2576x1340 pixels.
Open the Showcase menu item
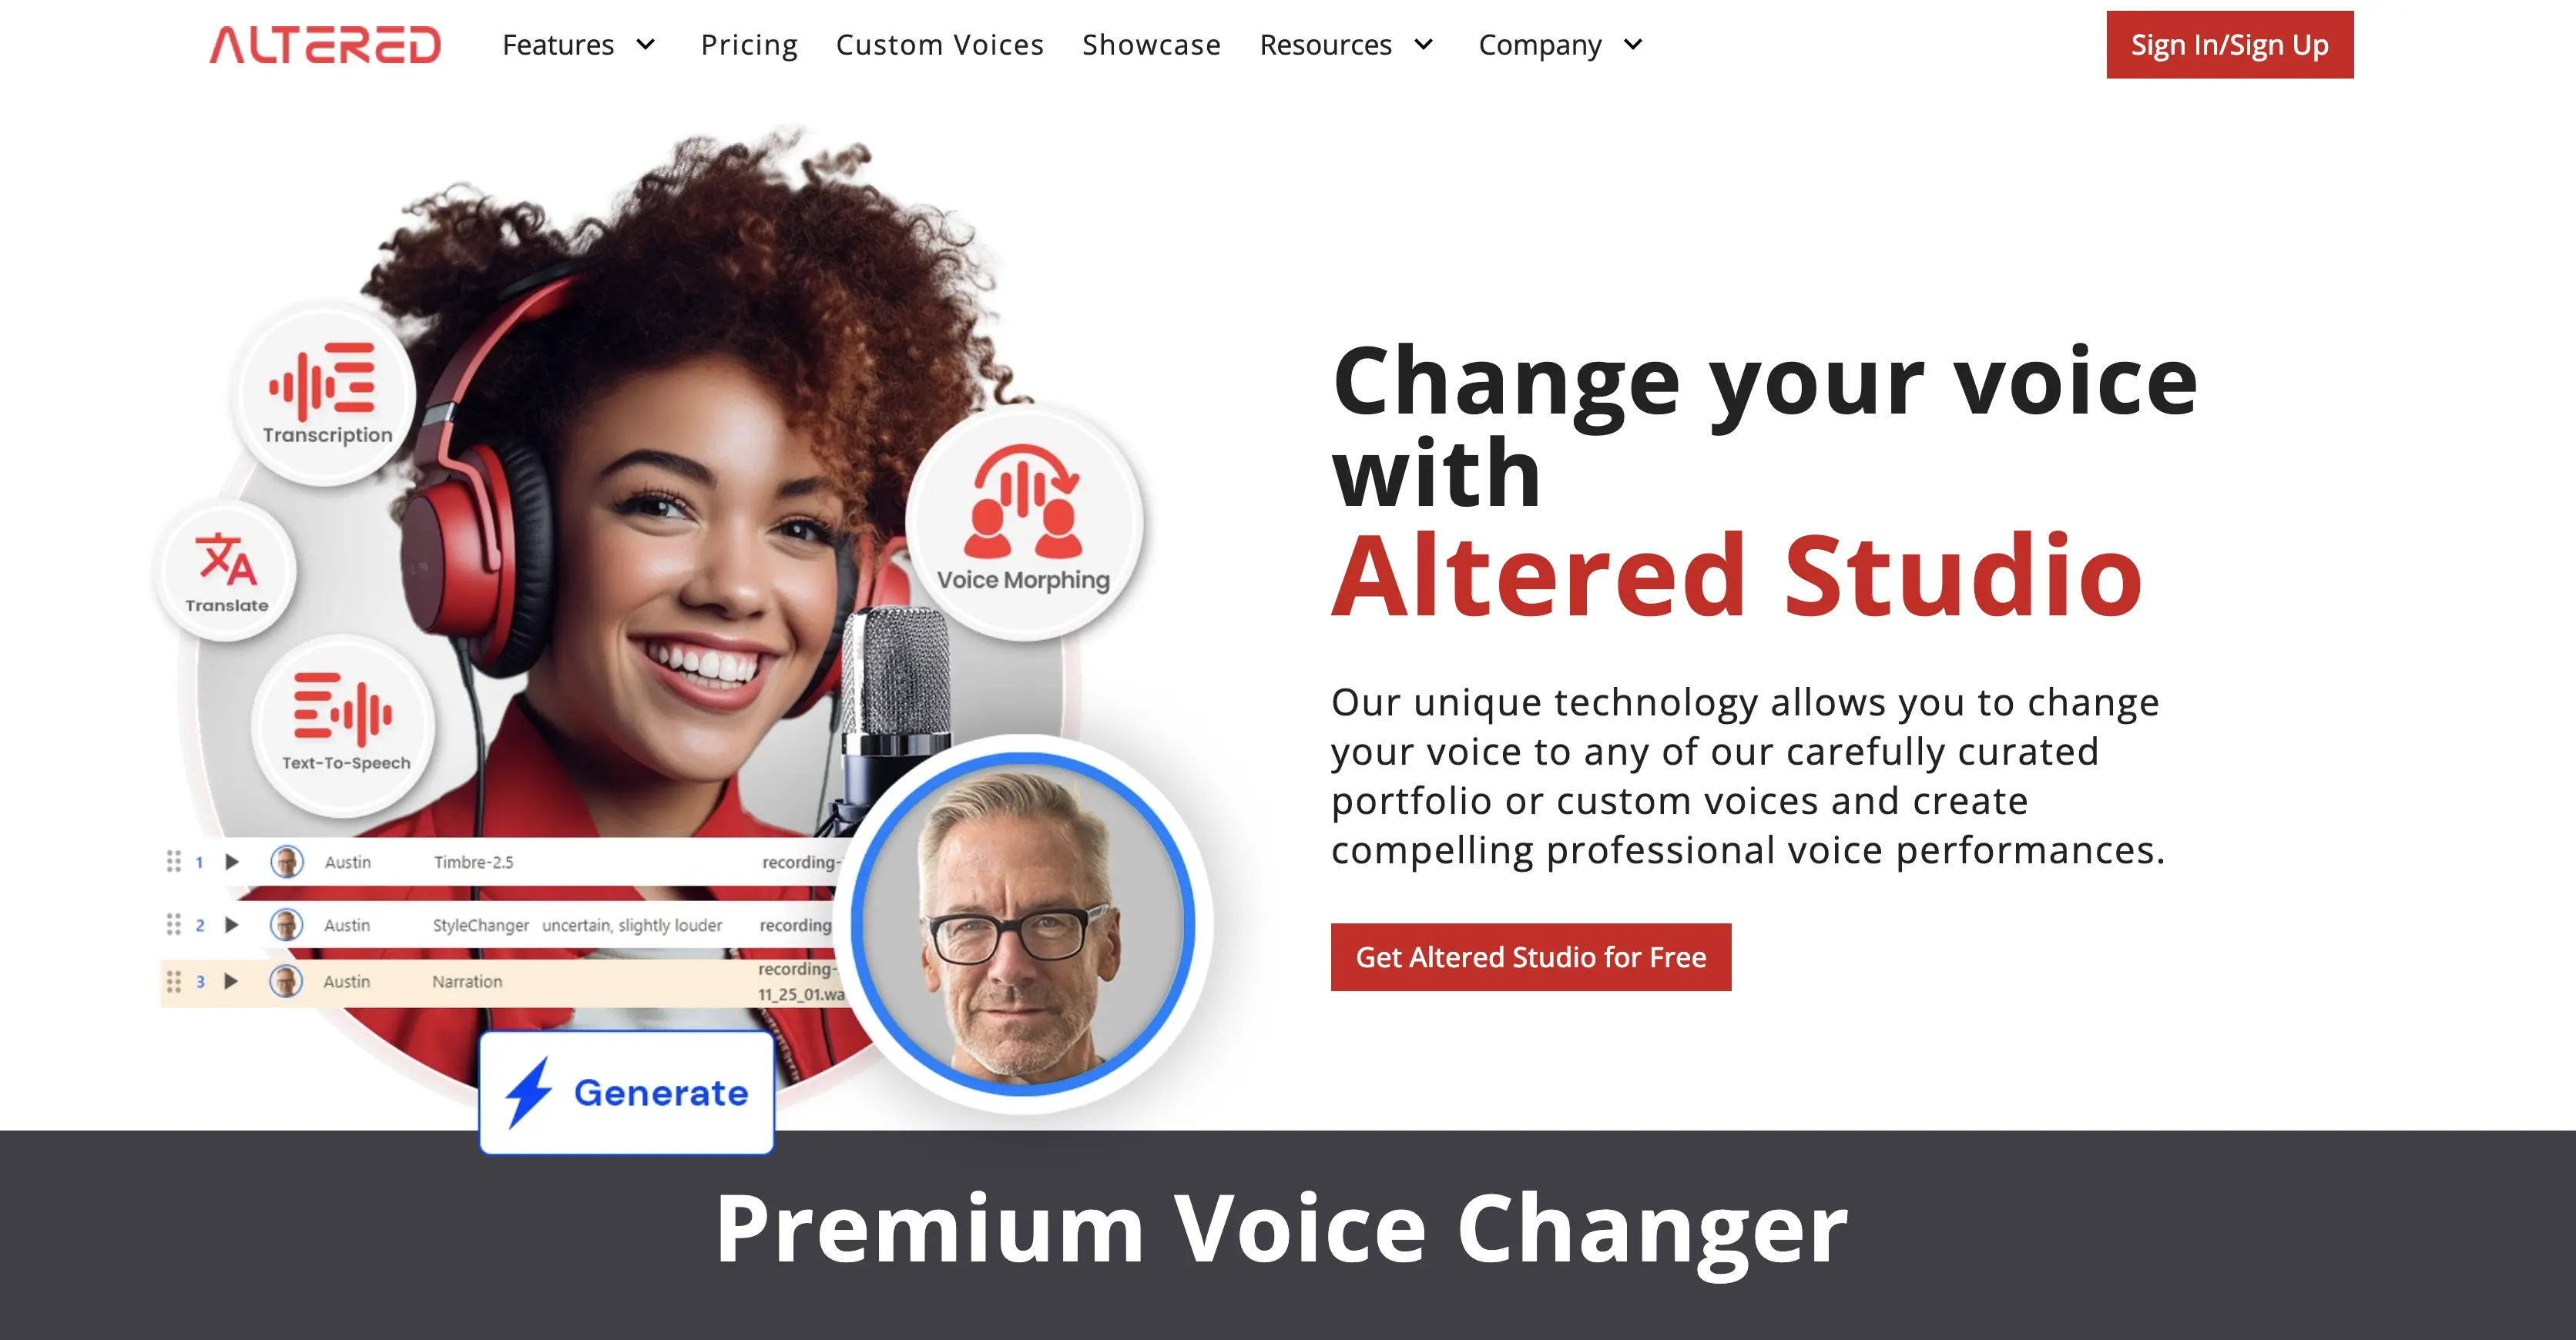[1149, 44]
